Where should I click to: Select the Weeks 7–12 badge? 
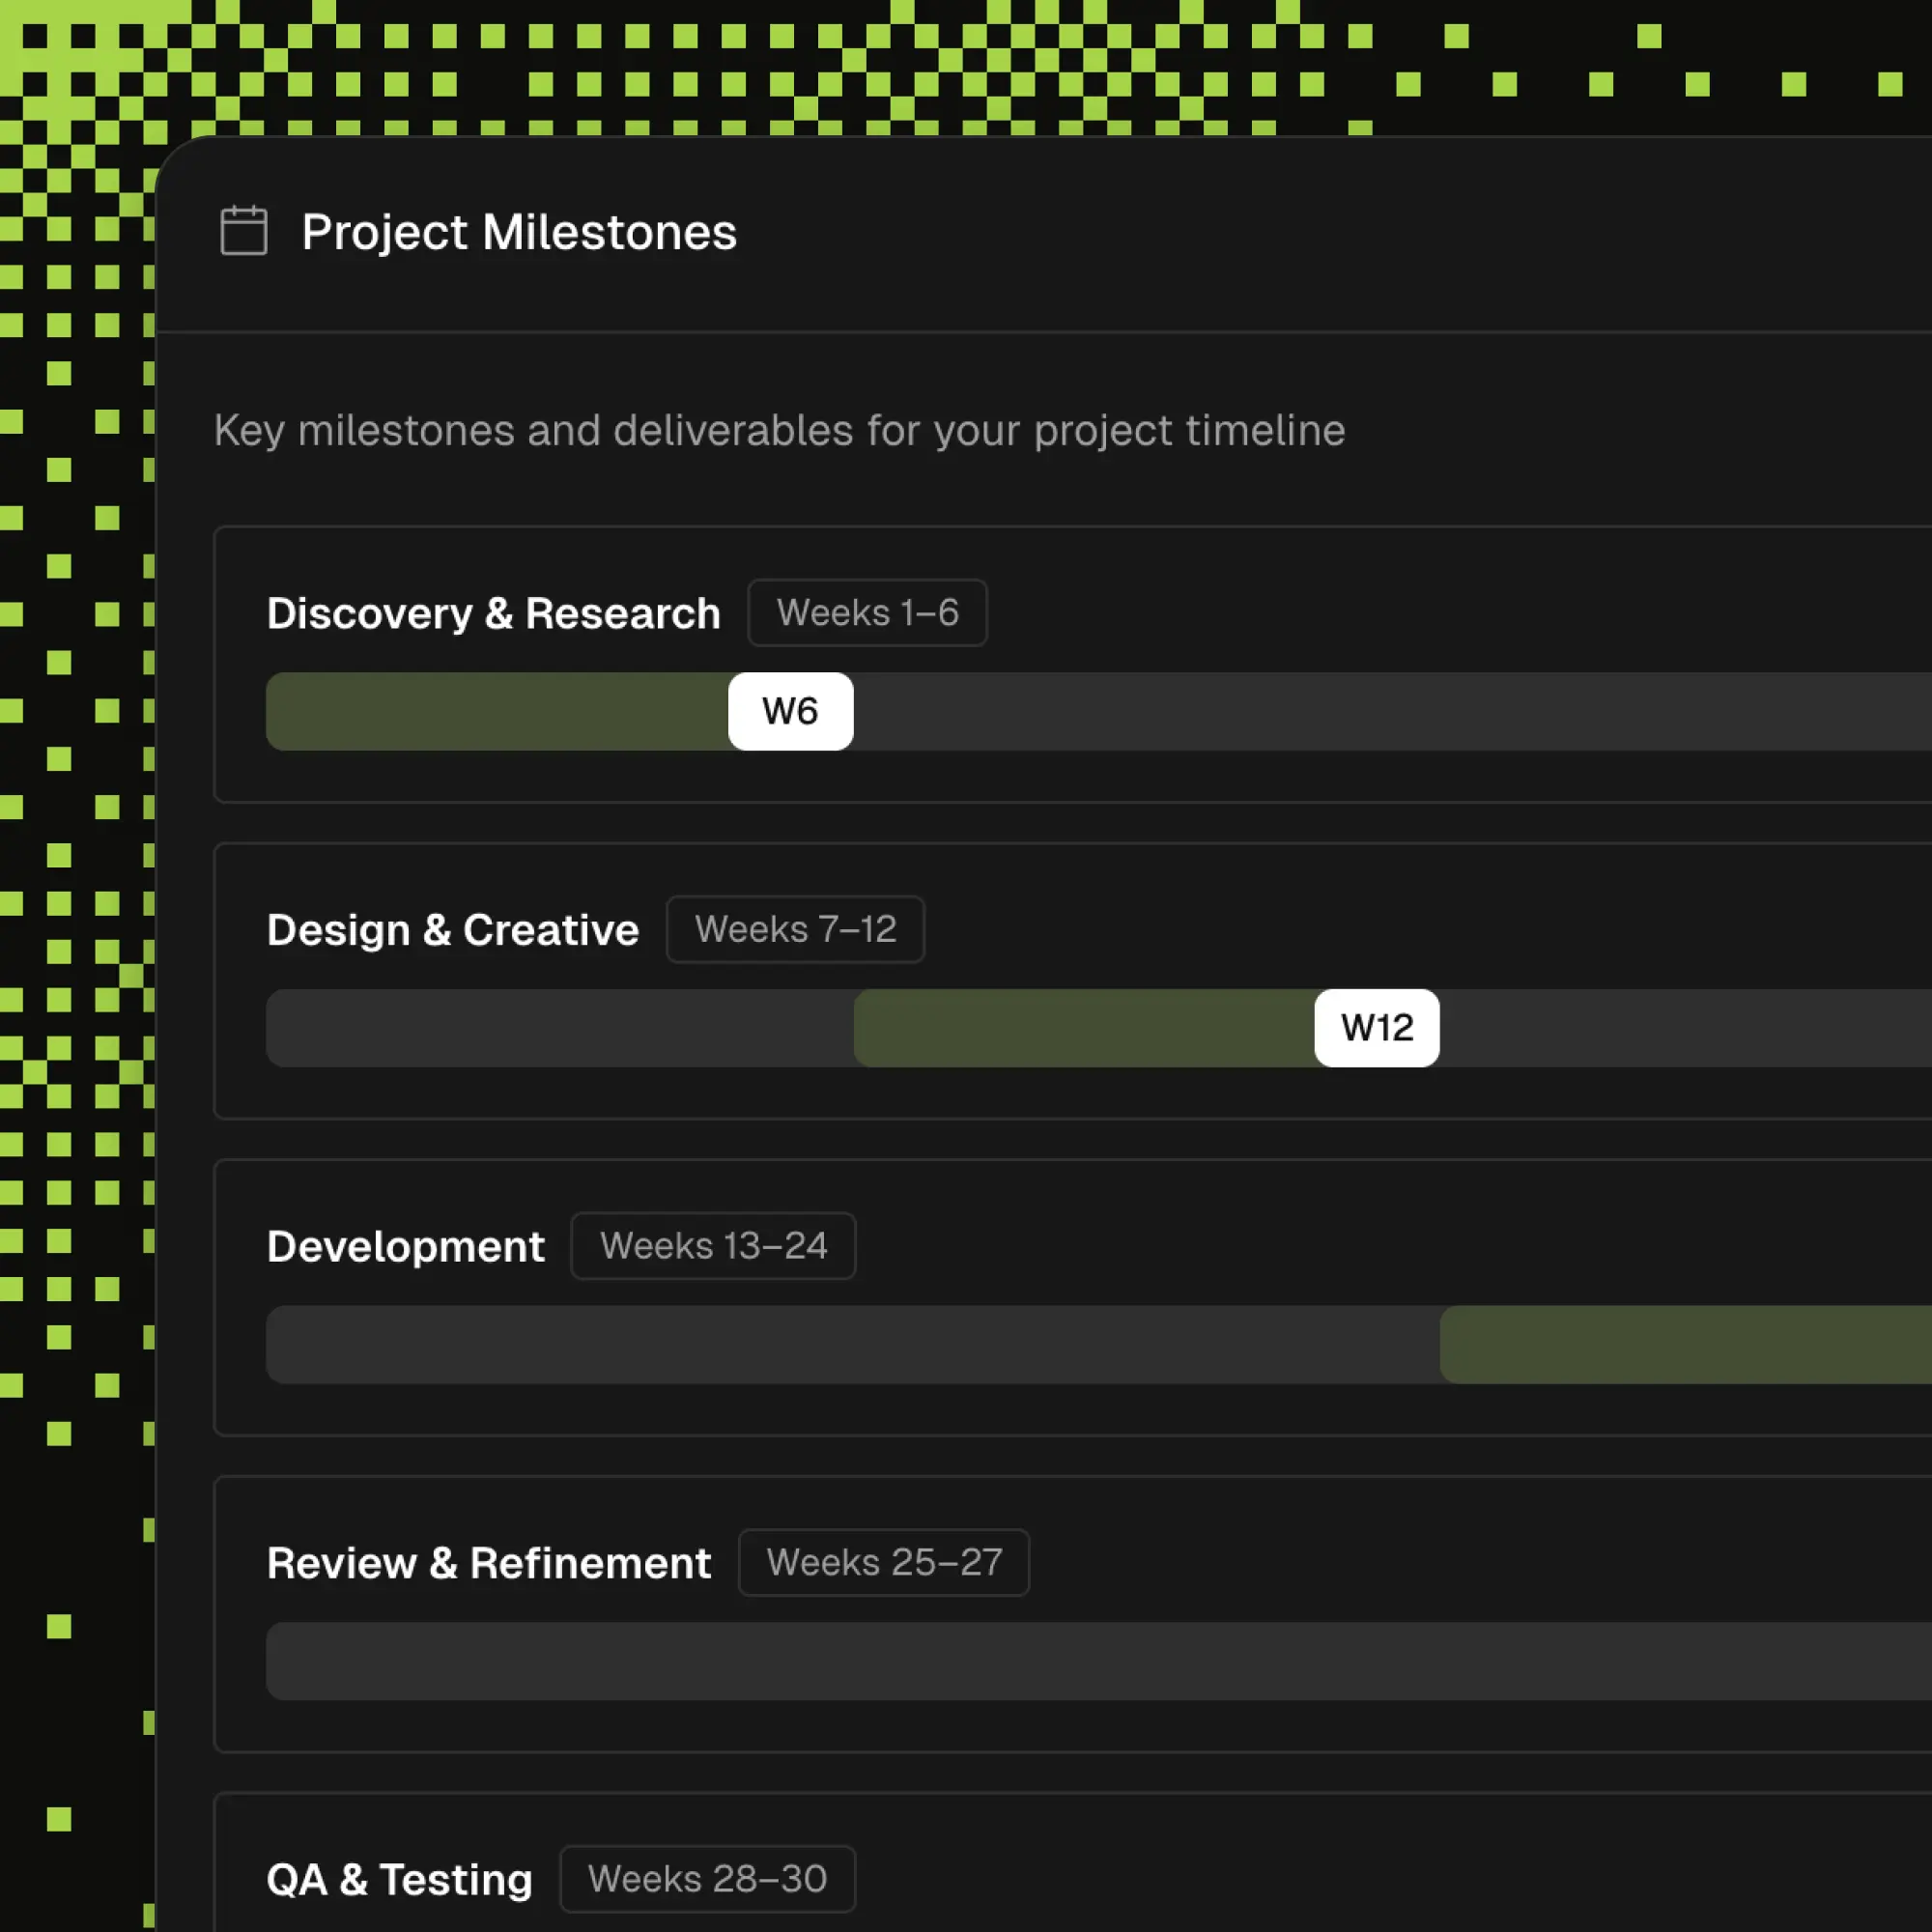pyautogui.click(x=795, y=929)
